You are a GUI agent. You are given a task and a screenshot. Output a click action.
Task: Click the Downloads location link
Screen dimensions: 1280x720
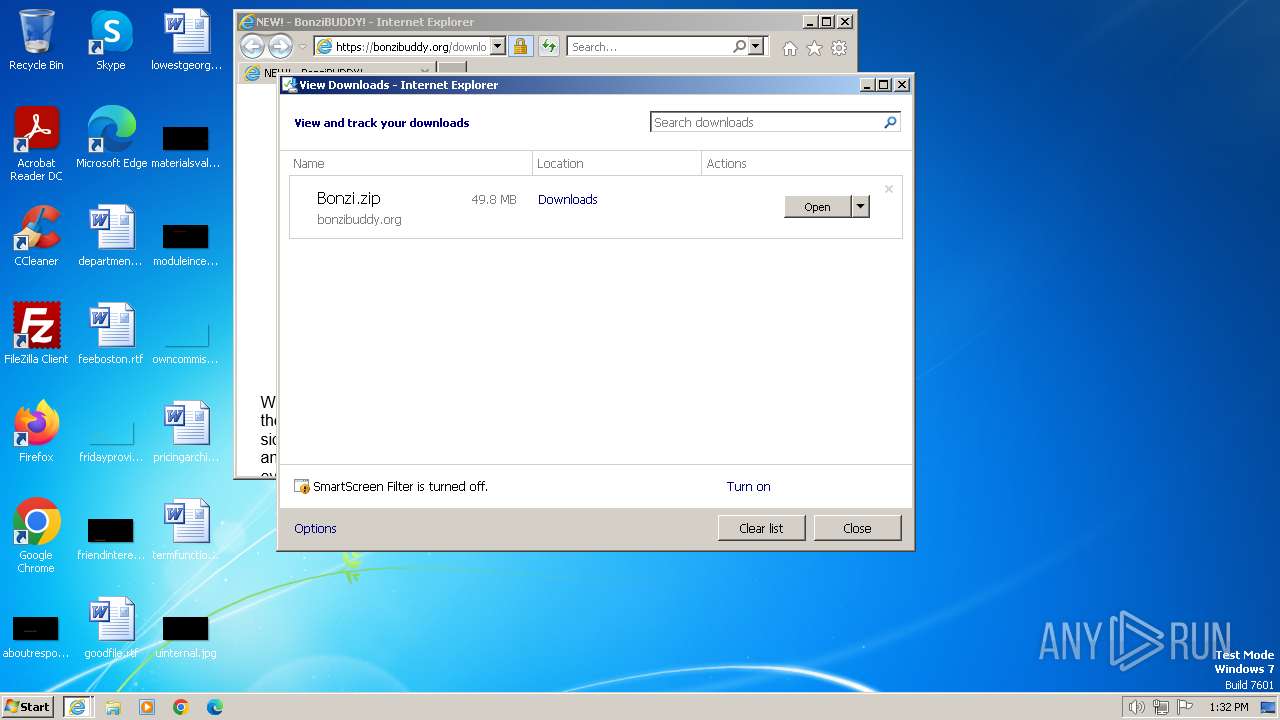click(x=567, y=199)
